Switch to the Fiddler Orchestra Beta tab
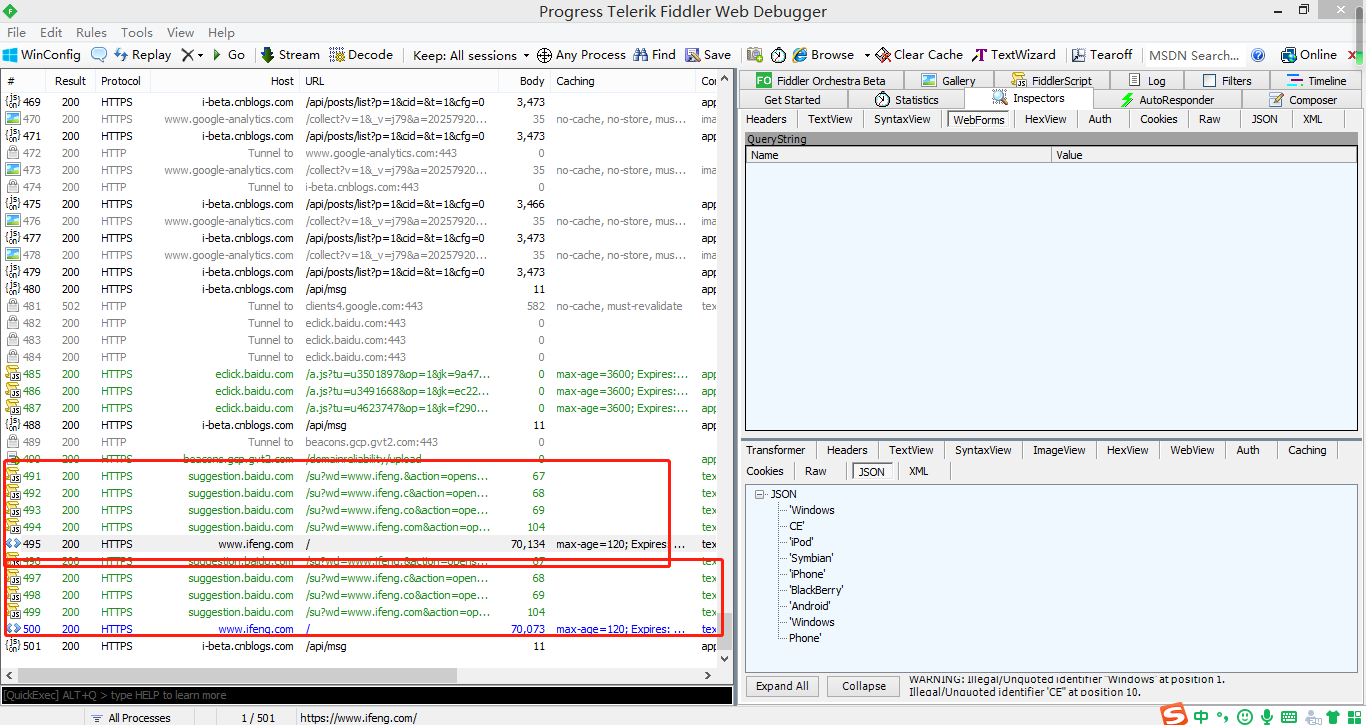 (x=821, y=81)
